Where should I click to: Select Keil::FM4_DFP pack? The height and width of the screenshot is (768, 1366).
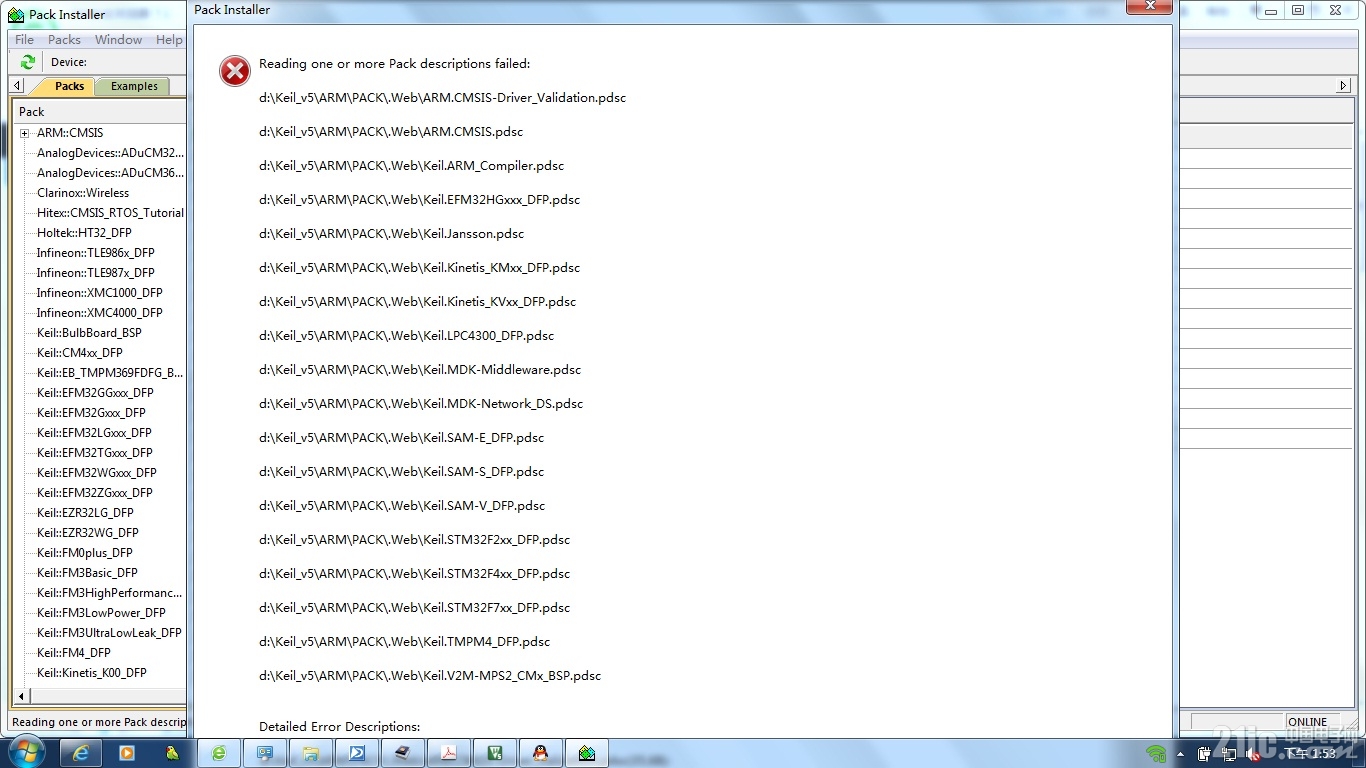tap(74, 653)
